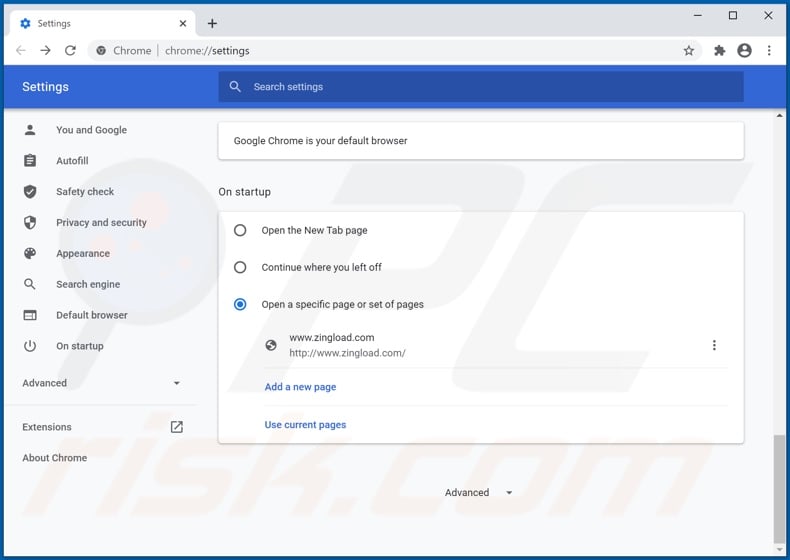Open a new browser tab
Screen dimensions: 790x560
click(212, 23)
